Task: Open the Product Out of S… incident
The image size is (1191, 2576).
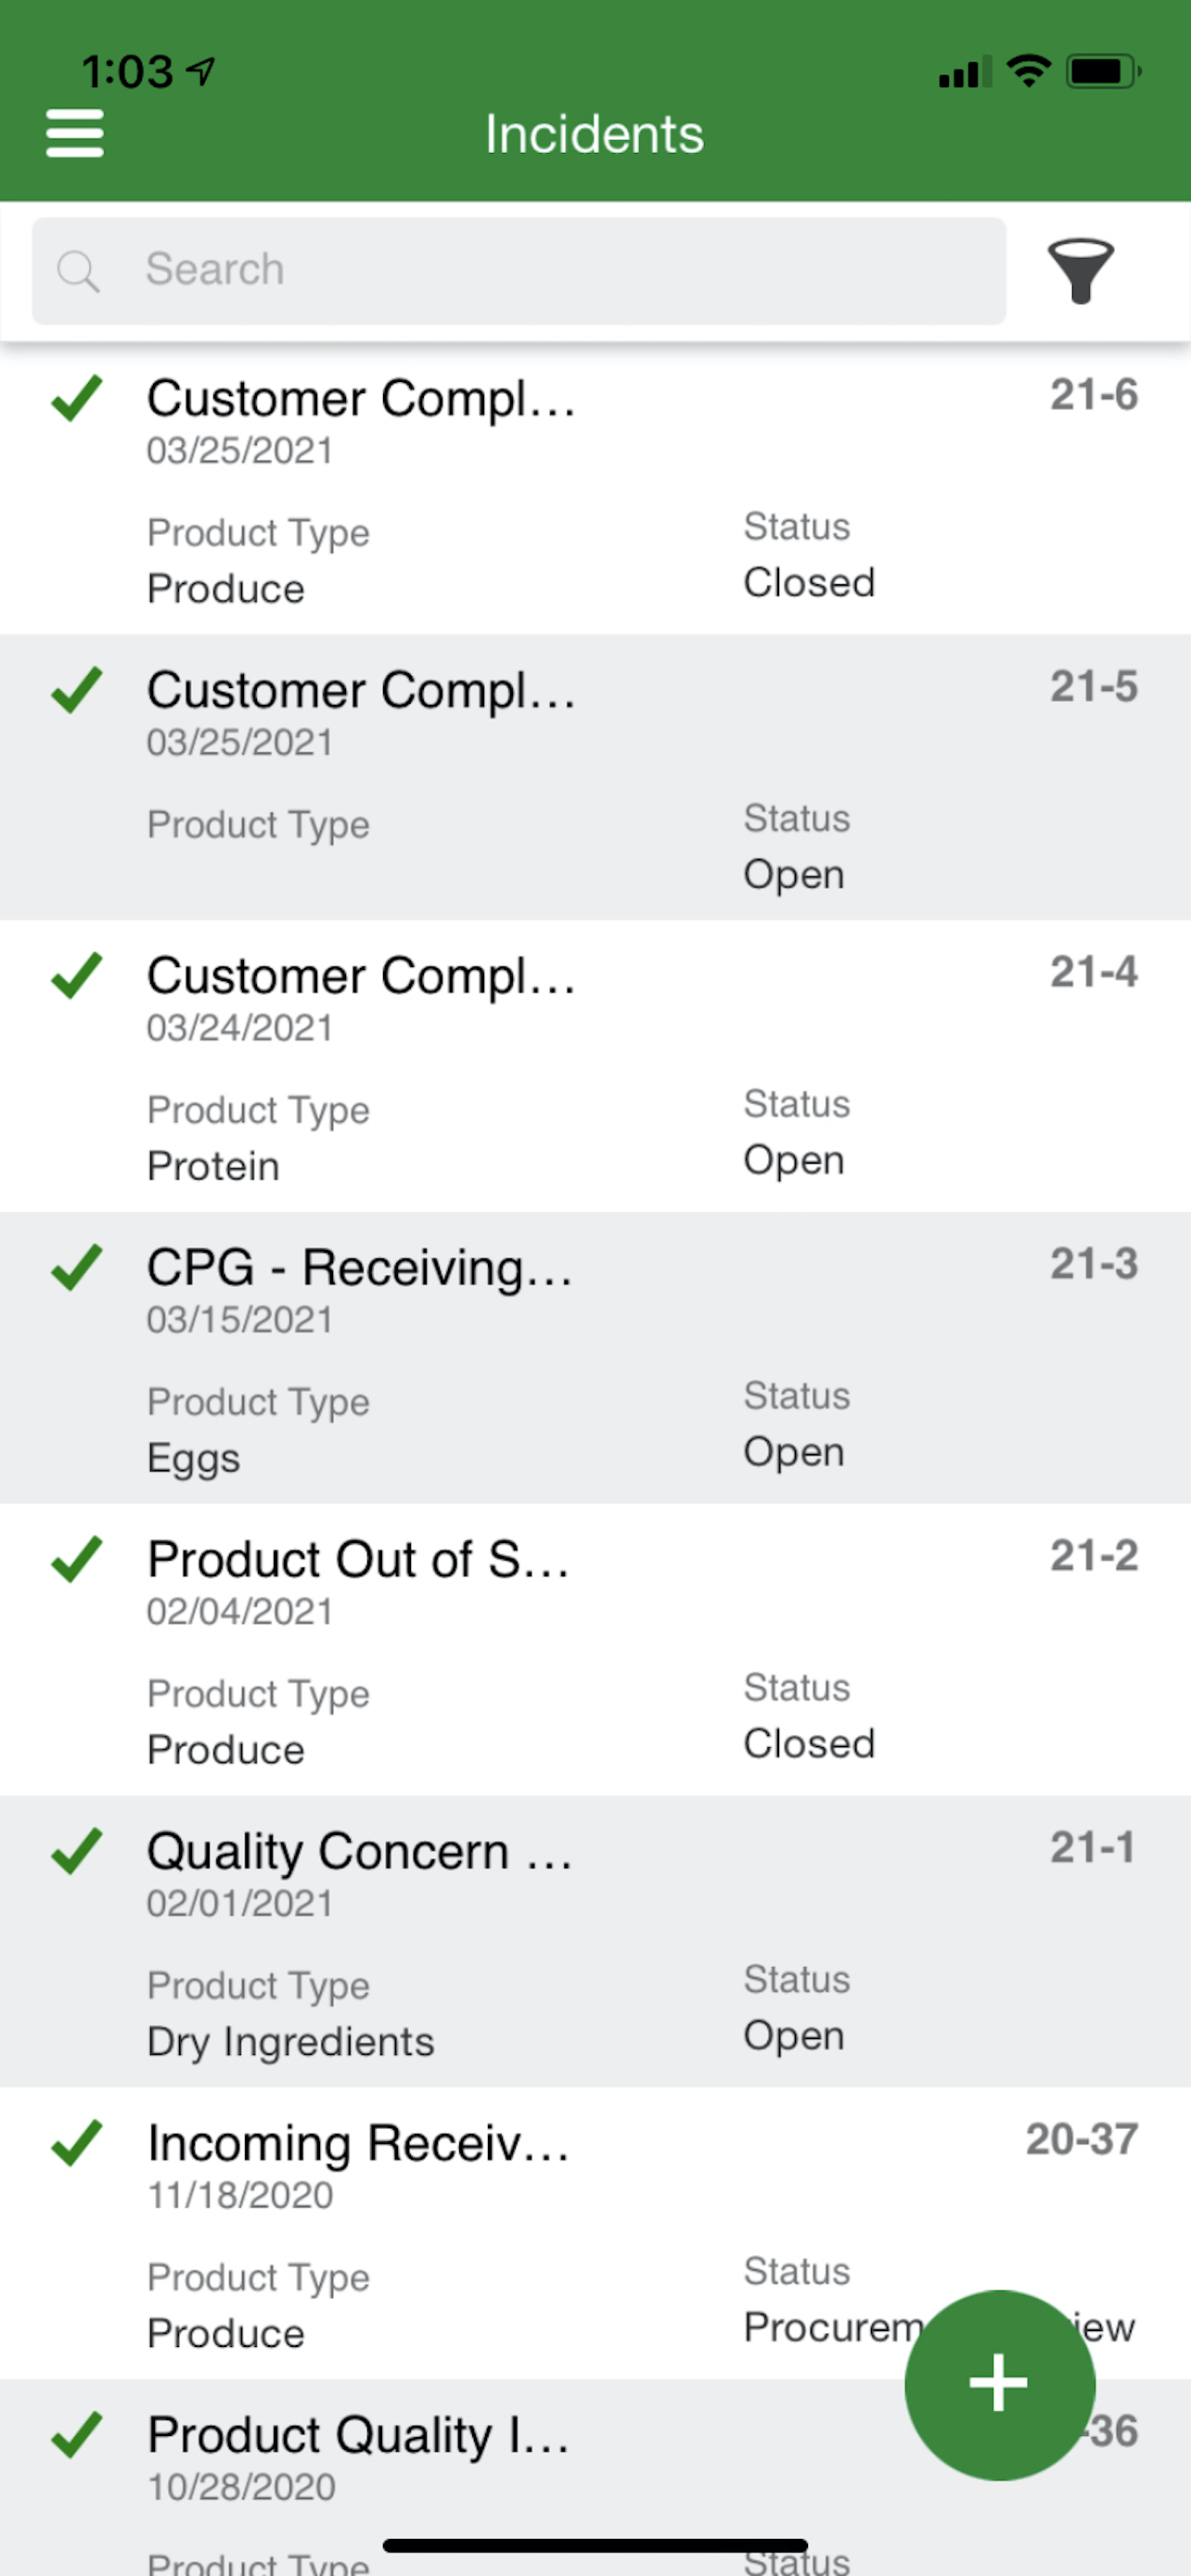Action: tap(595, 1650)
